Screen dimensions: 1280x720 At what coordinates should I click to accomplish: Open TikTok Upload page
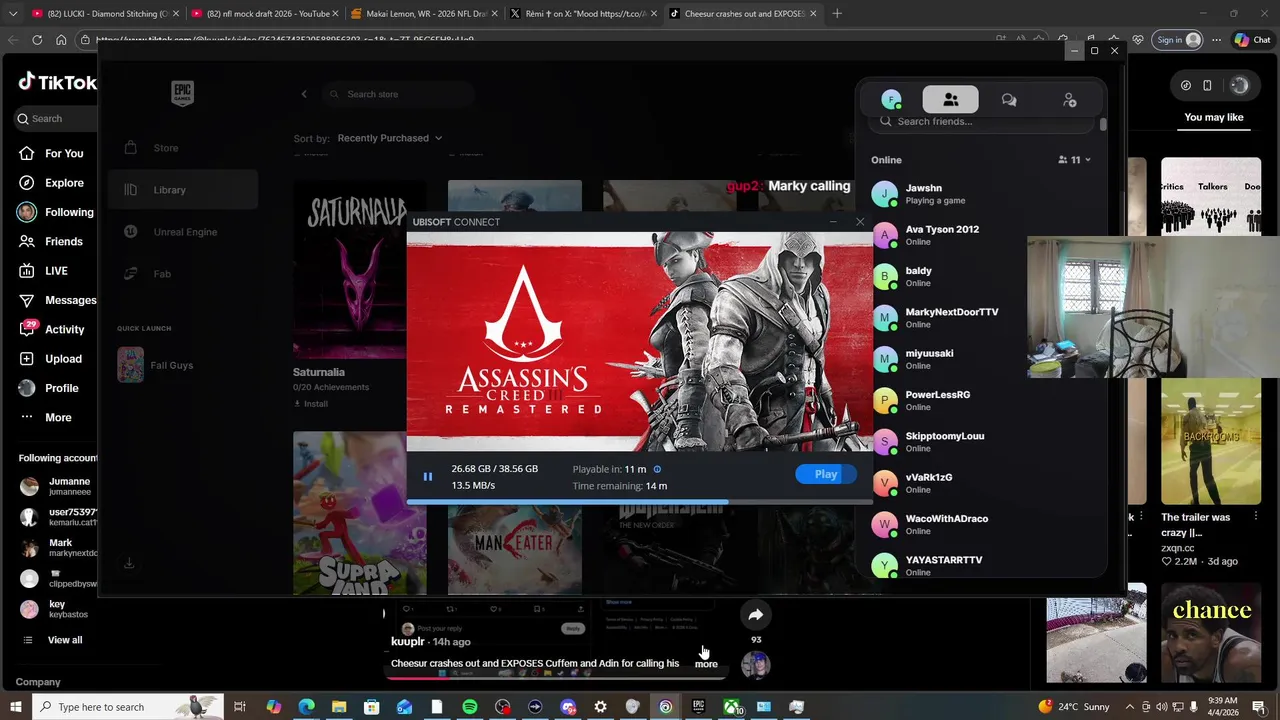coord(50,359)
